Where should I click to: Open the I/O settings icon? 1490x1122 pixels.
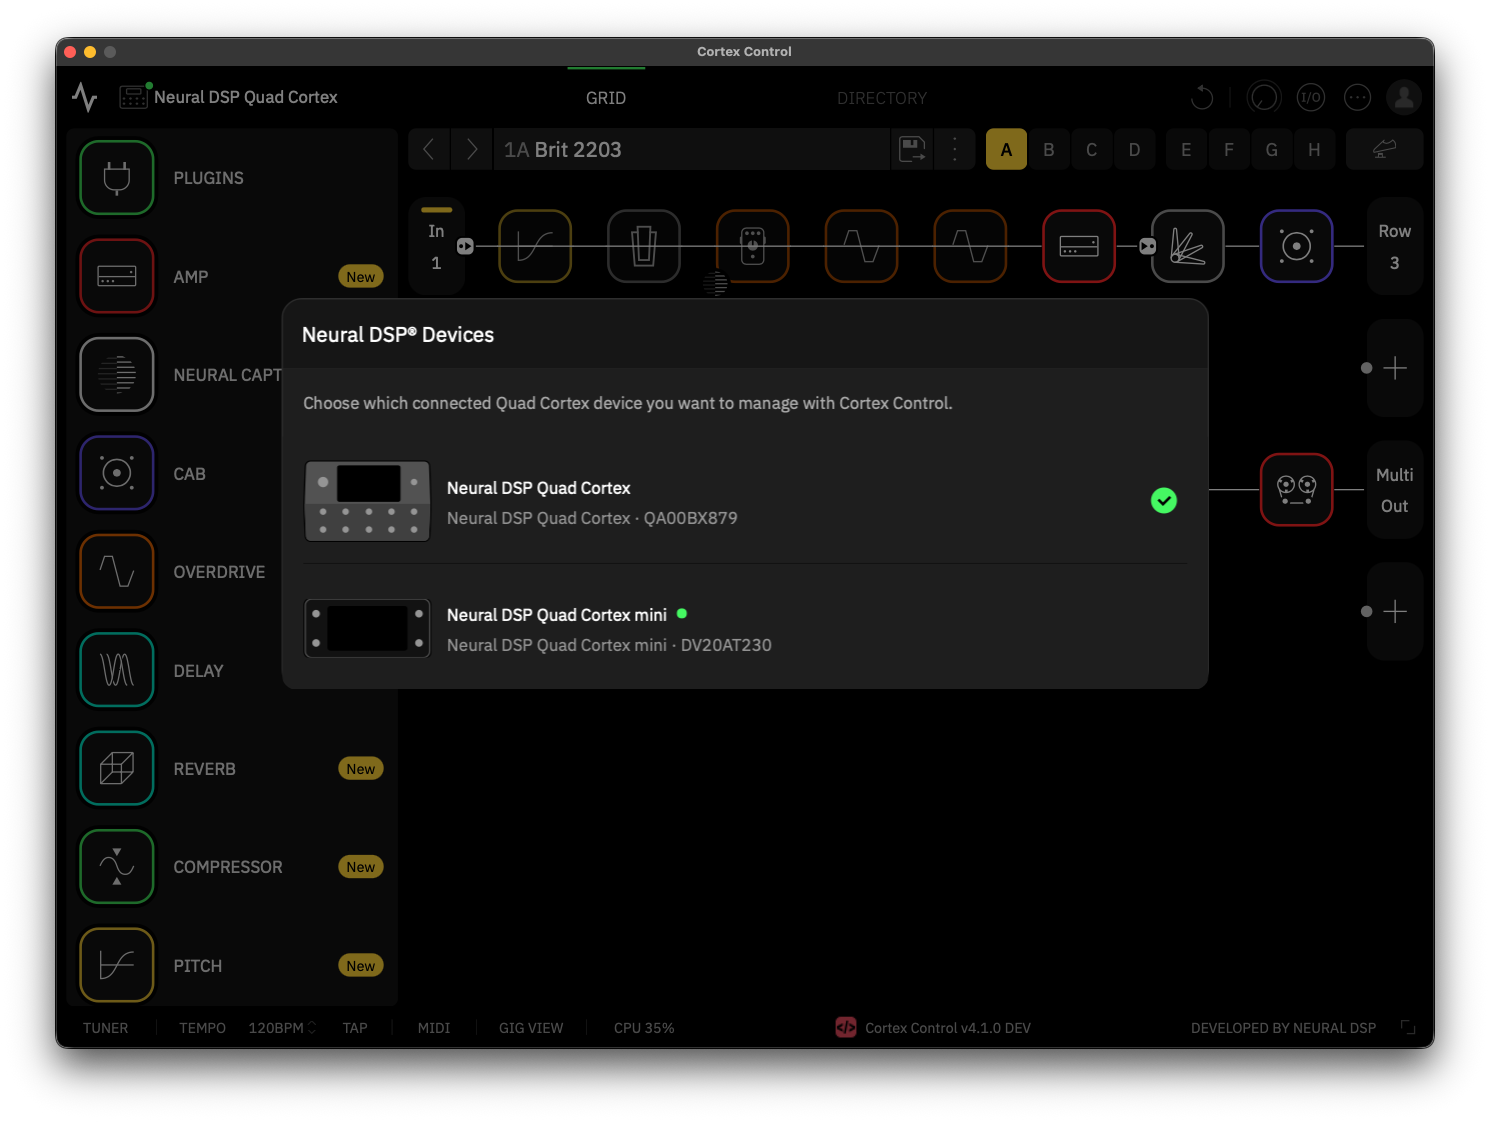pyautogui.click(x=1310, y=97)
